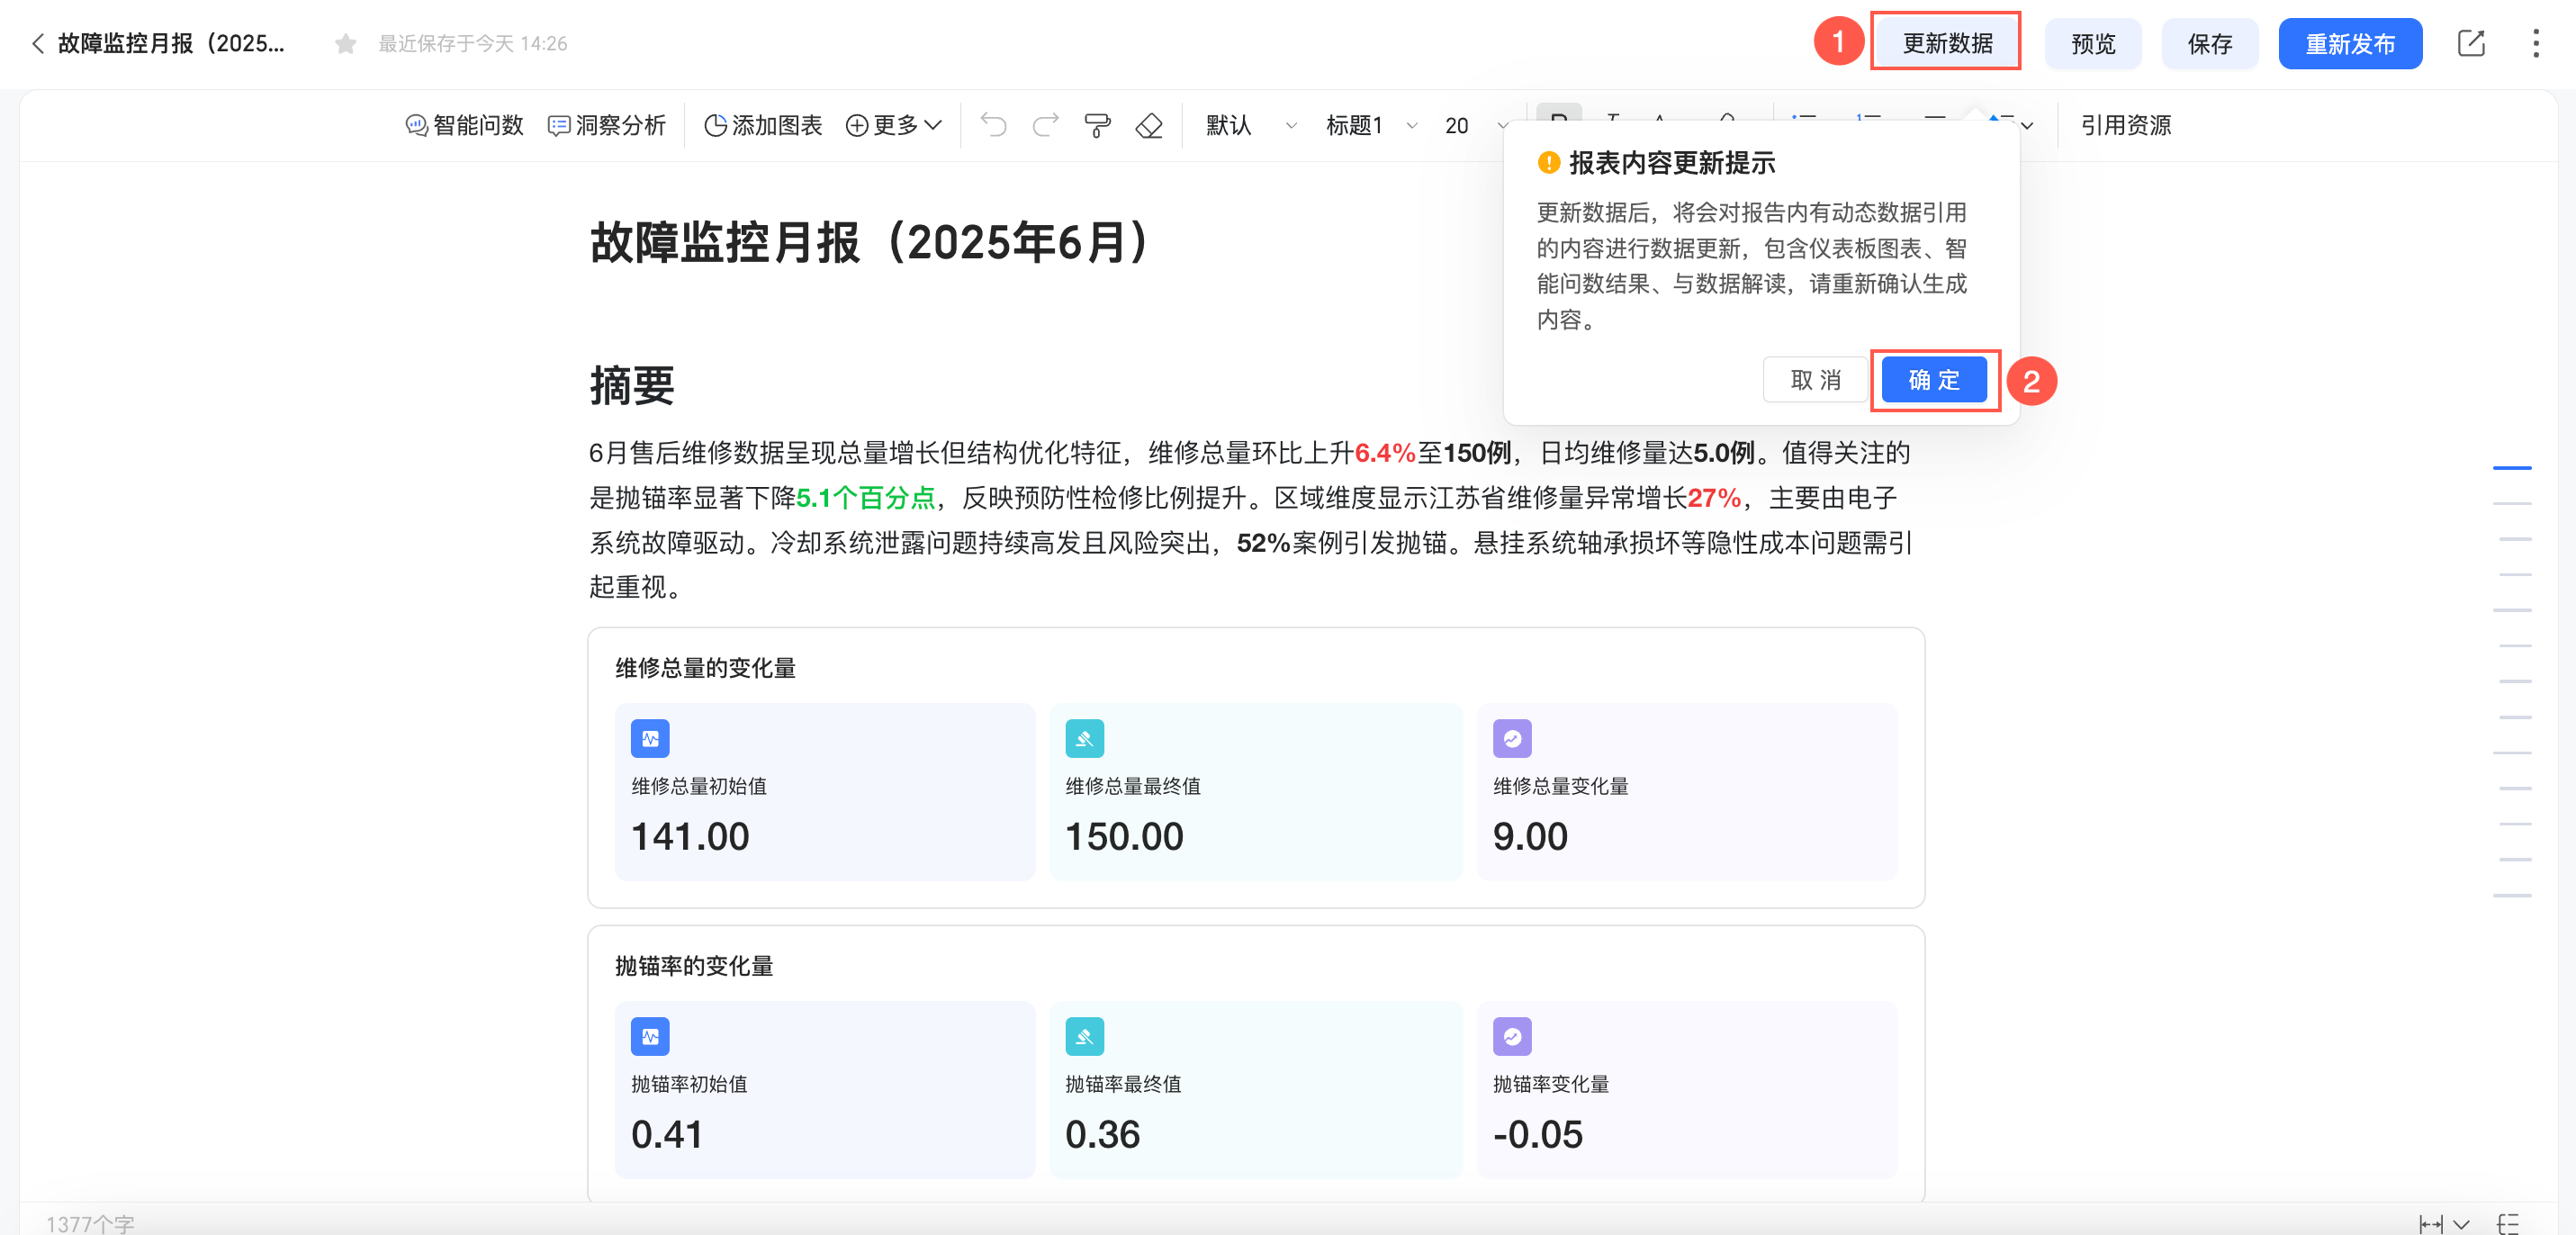Open the 默认 font dropdown

coord(1250,125)
